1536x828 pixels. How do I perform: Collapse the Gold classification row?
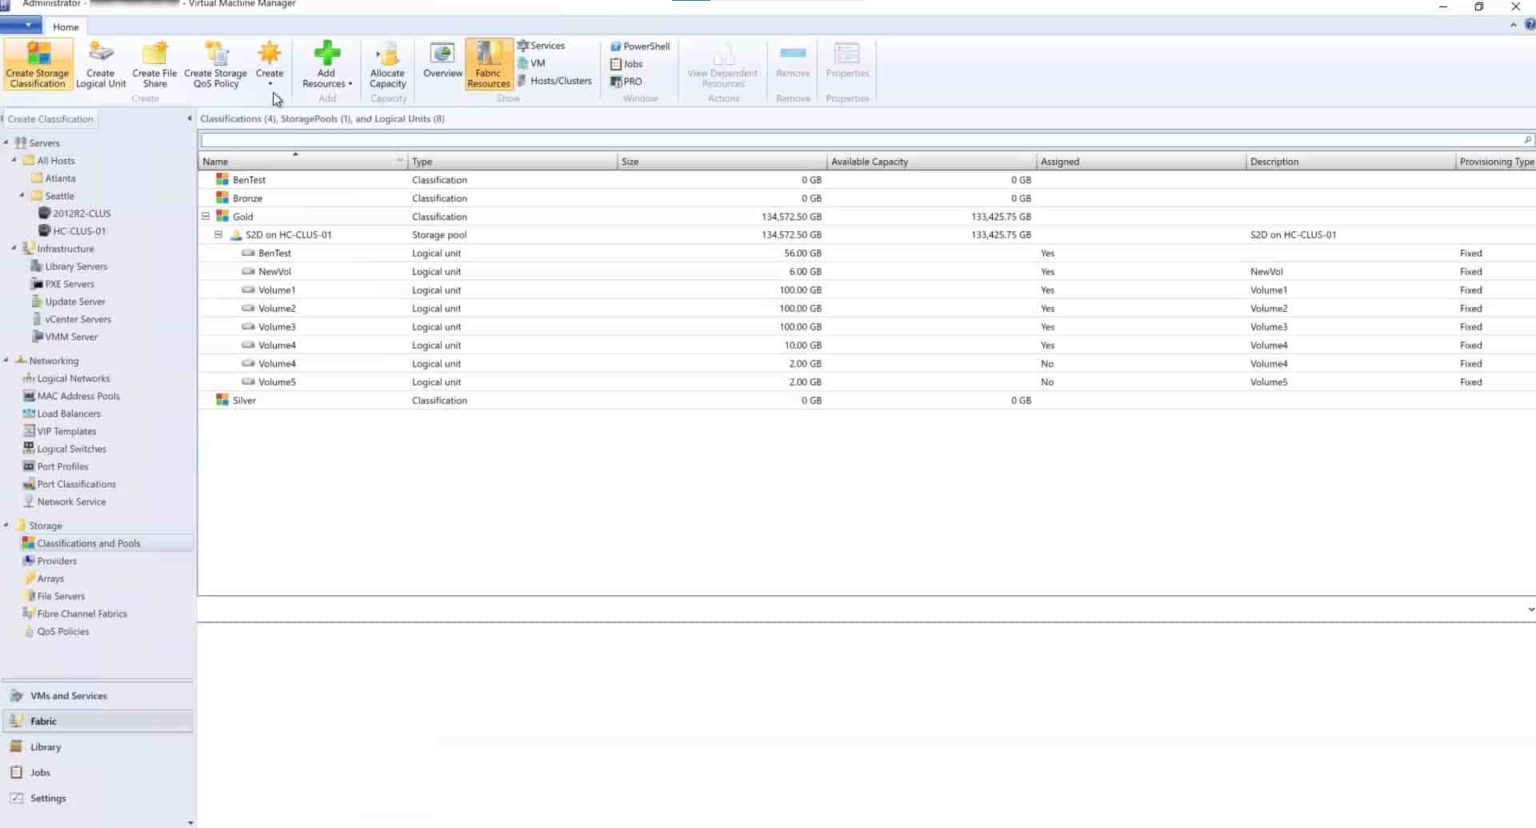tap(205, 216)
